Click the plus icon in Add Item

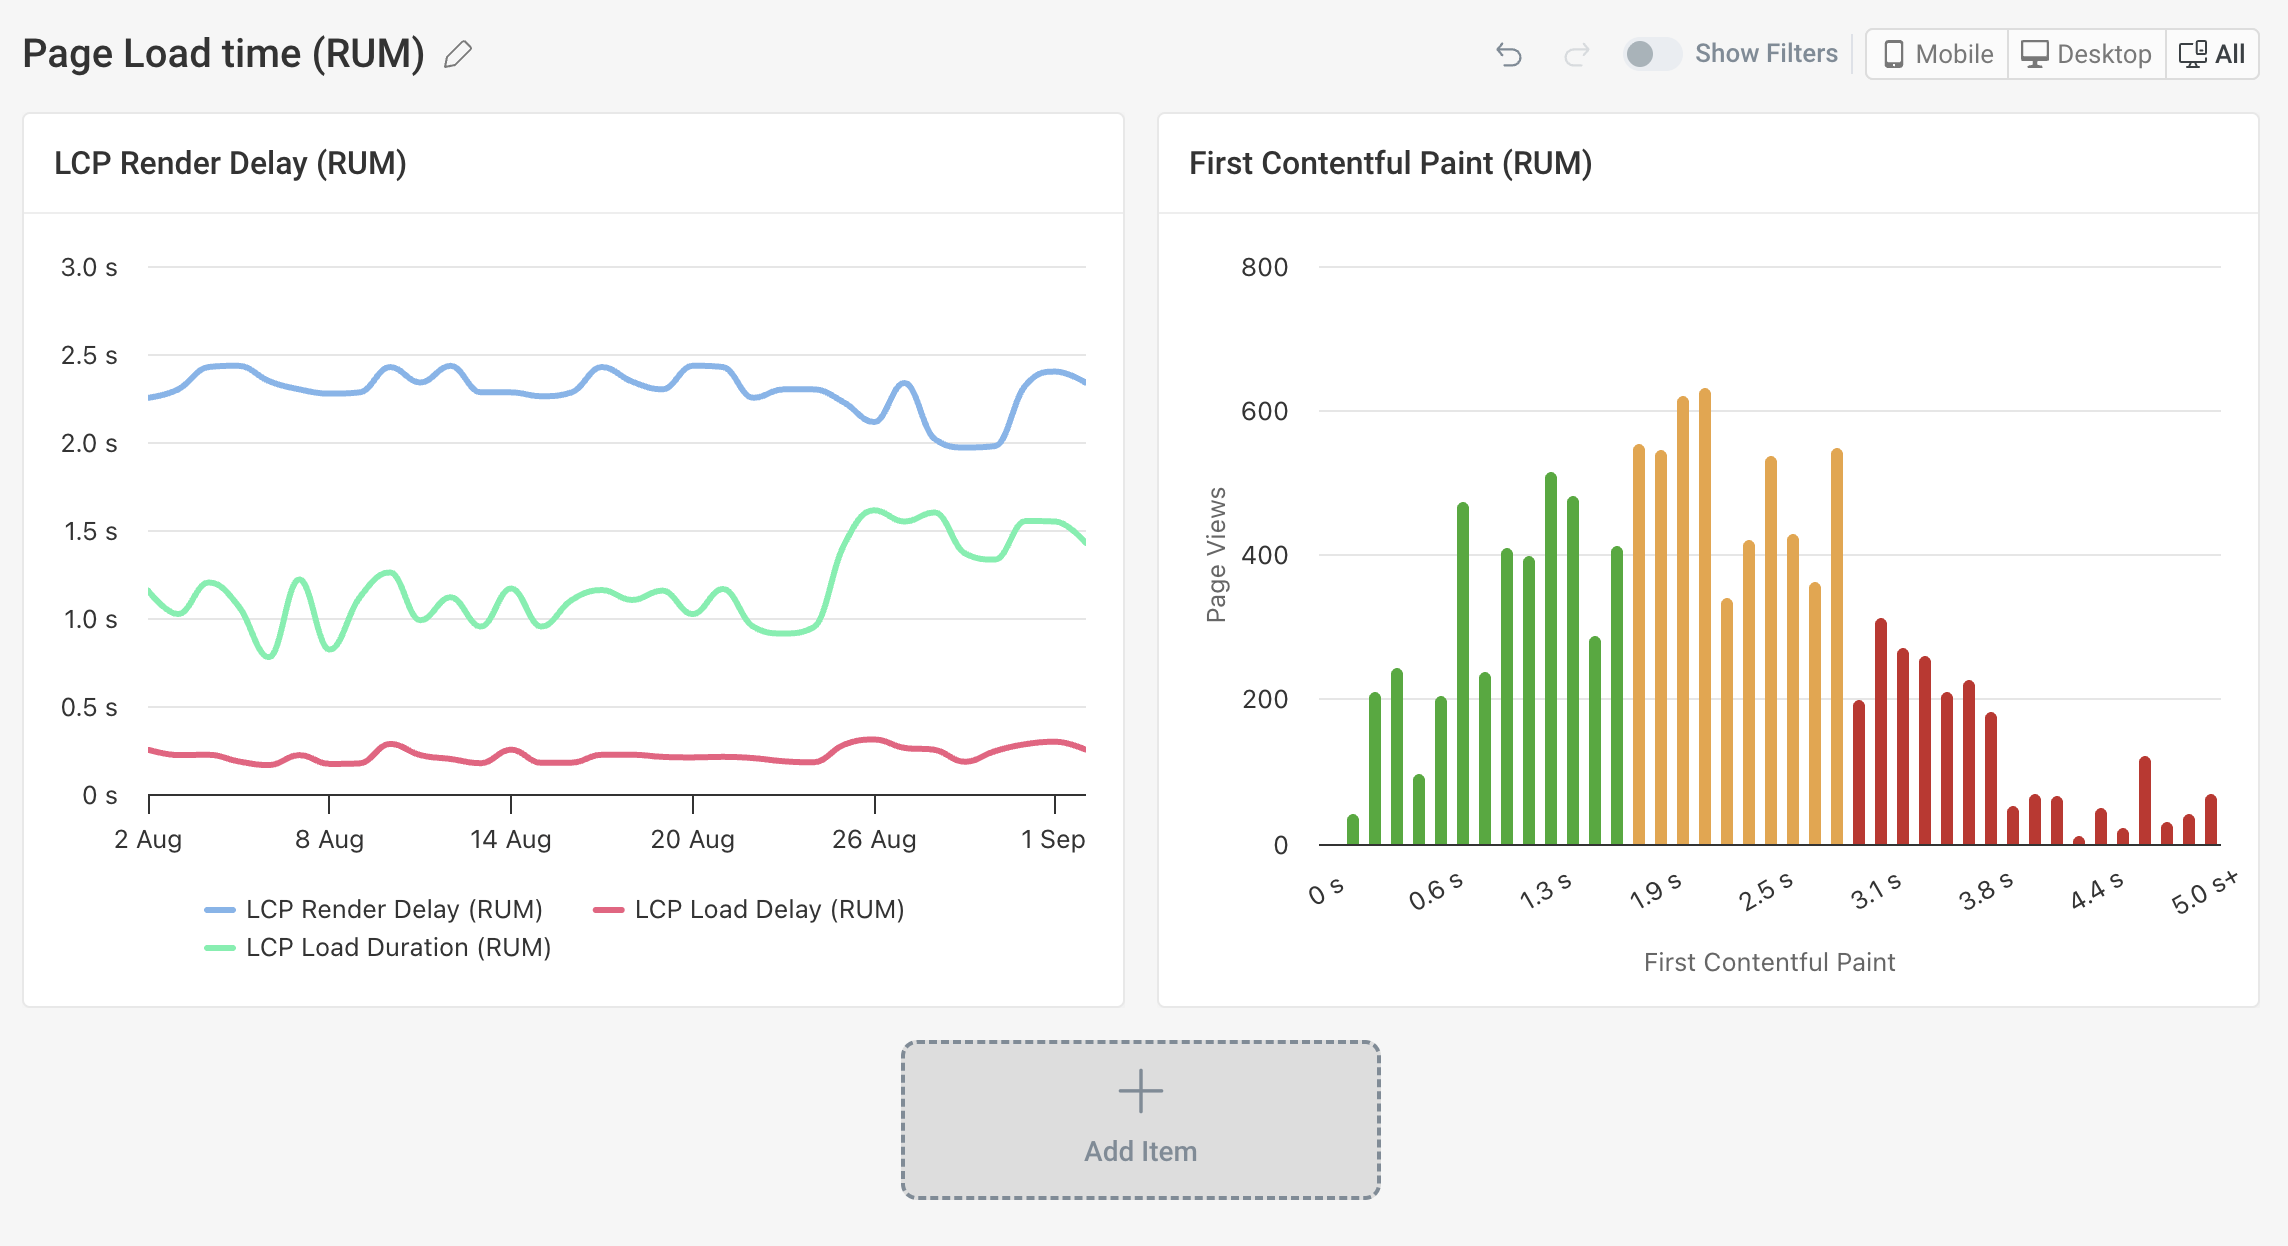click(x=1141, y=1091)
